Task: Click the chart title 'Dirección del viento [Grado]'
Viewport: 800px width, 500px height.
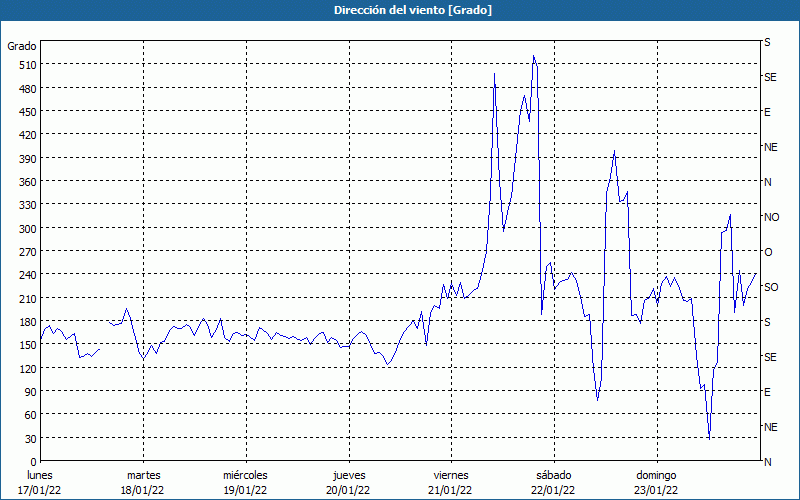Action: 413,10
